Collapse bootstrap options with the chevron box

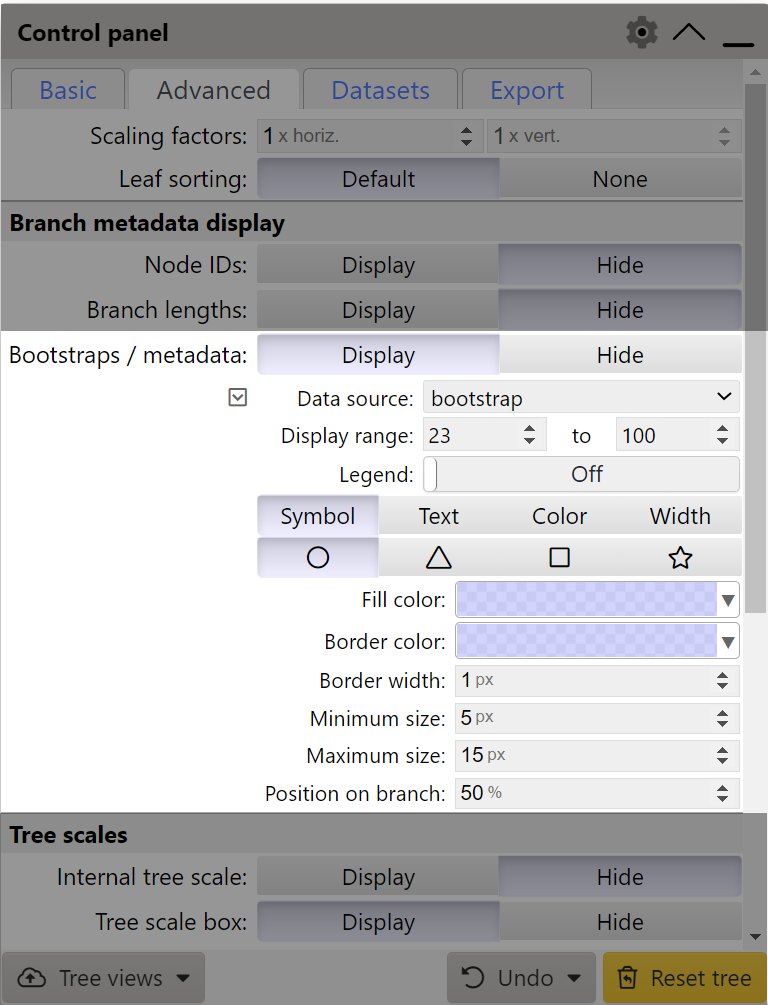[238, 398]
